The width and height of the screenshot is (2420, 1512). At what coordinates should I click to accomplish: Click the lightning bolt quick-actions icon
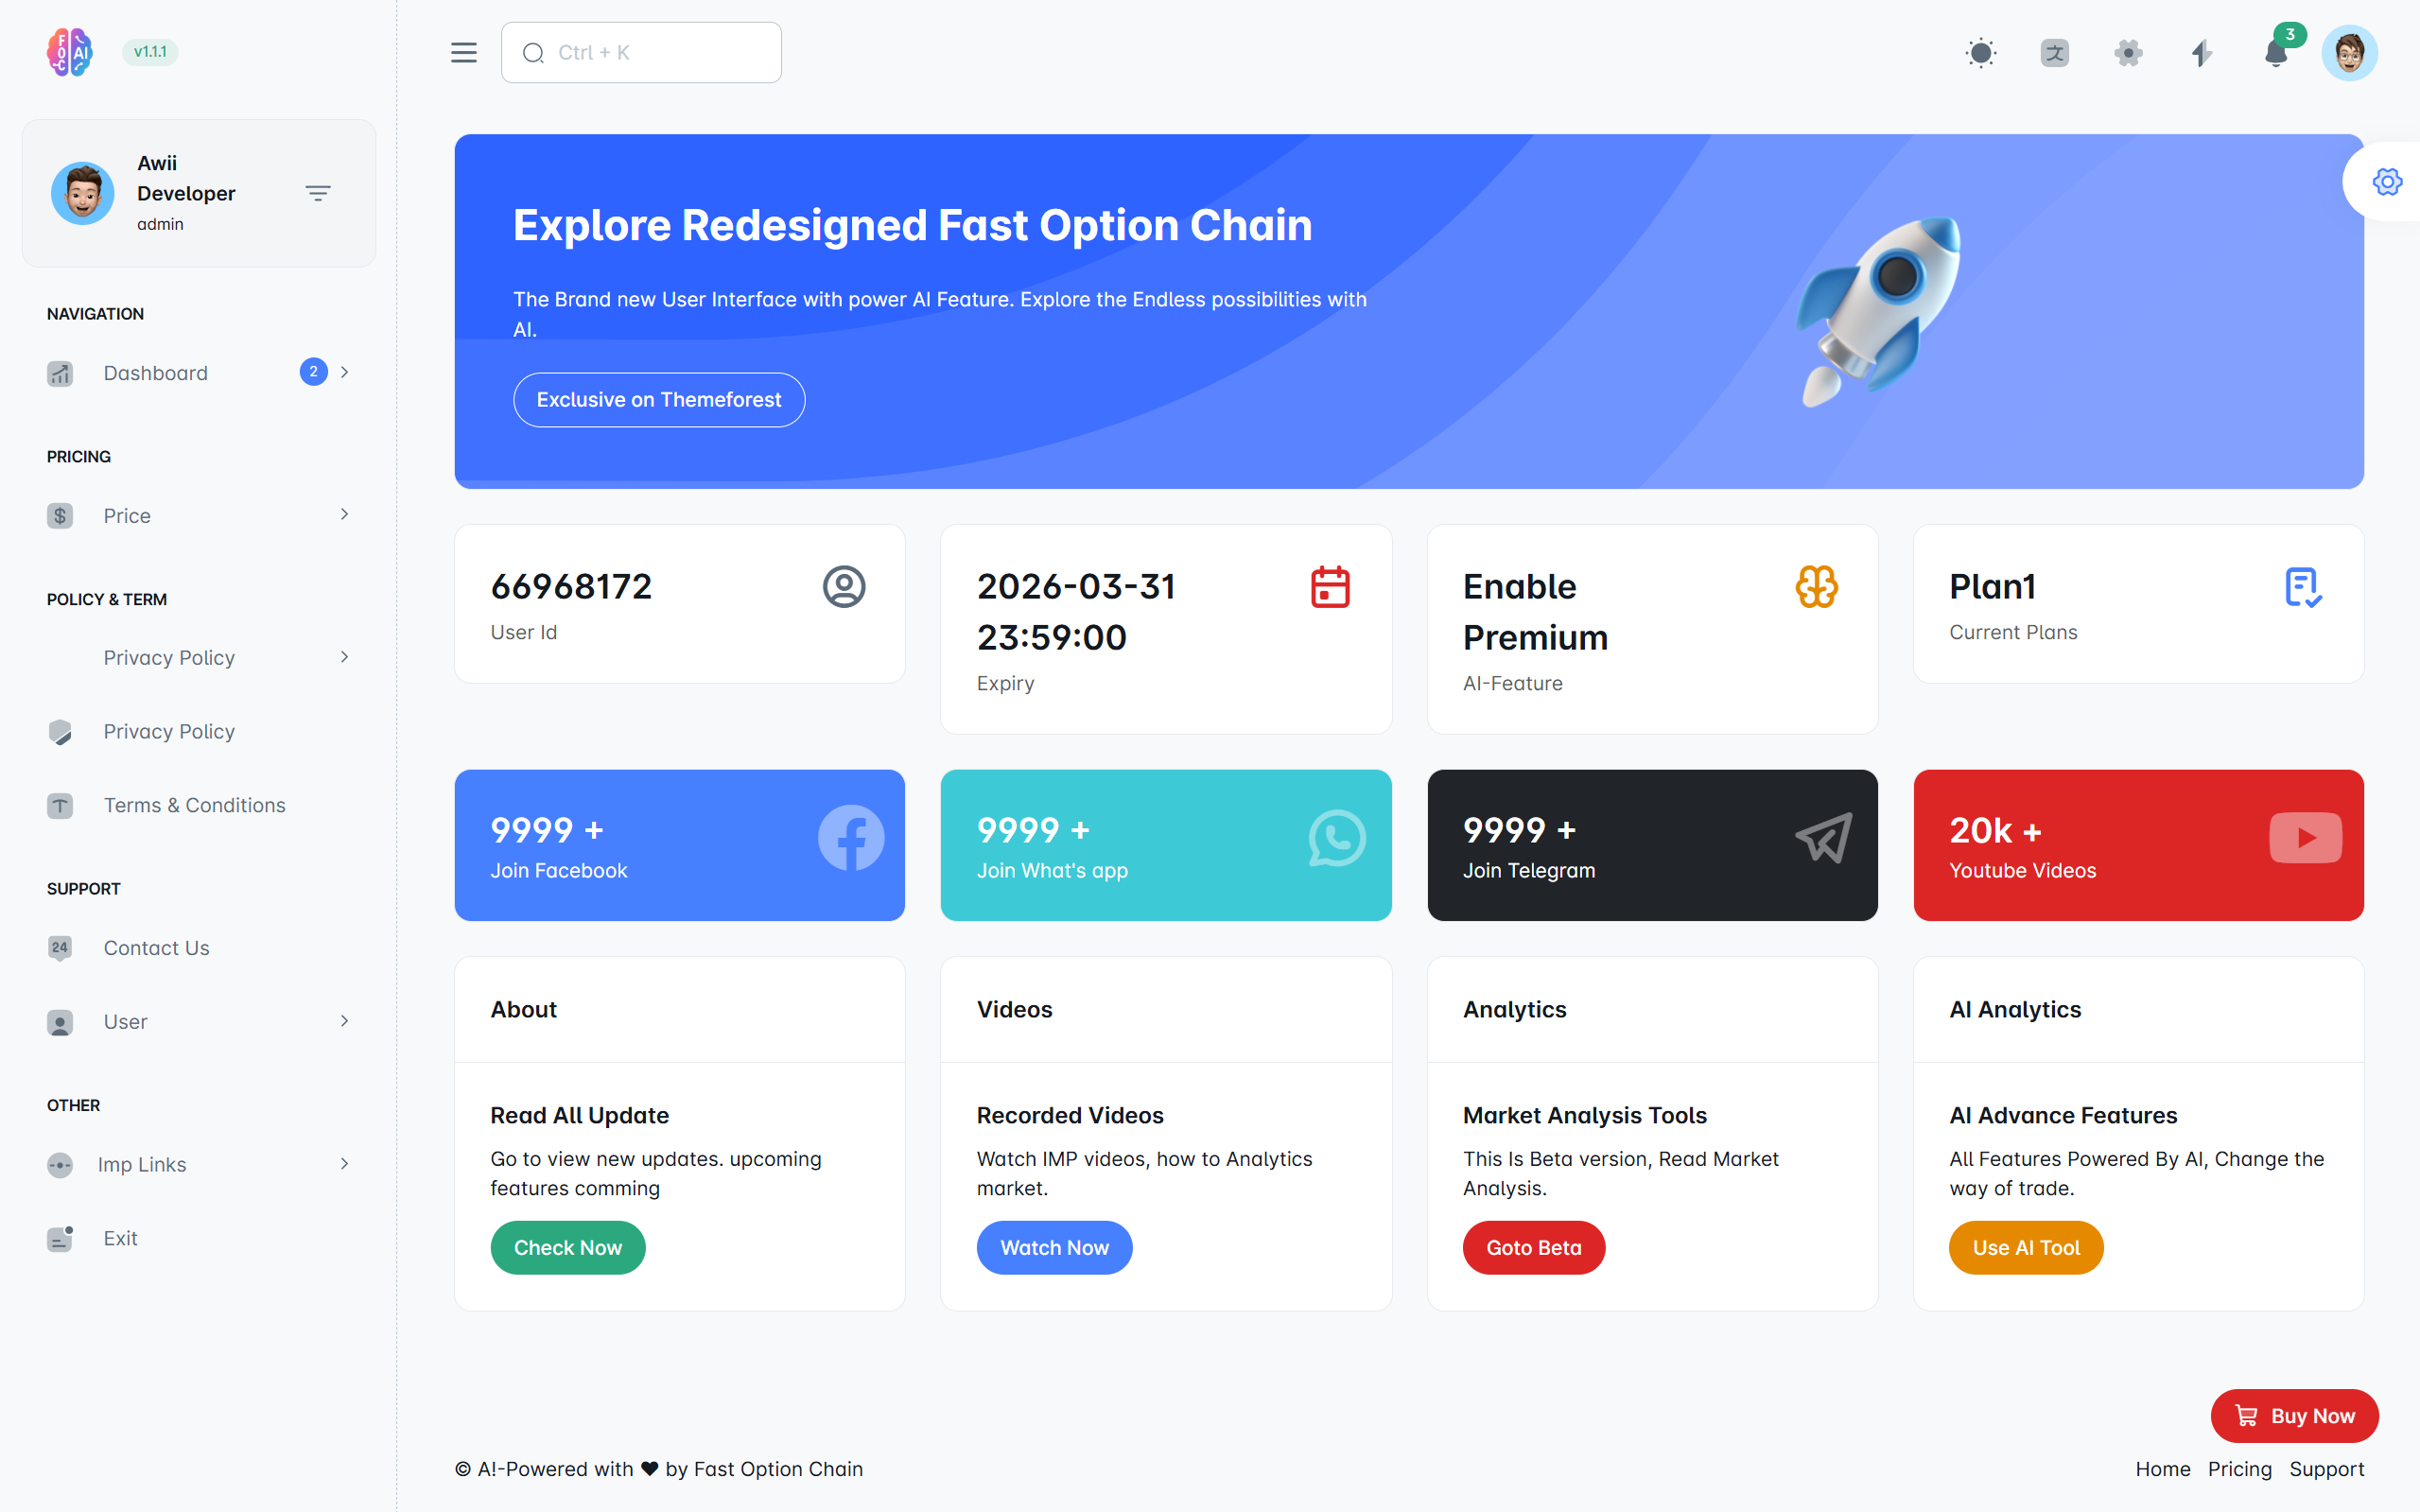(x=2202, y=53)
